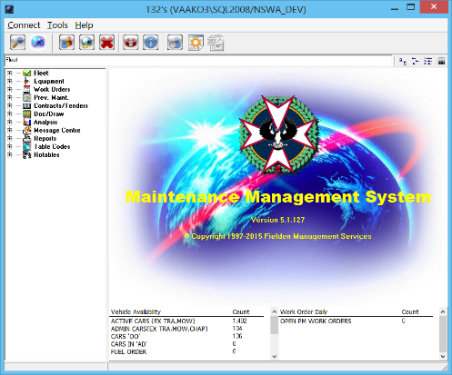This screenshot has width=452, height=375.
Task: Open the Connect menu
Action: (x=24, y=25)
